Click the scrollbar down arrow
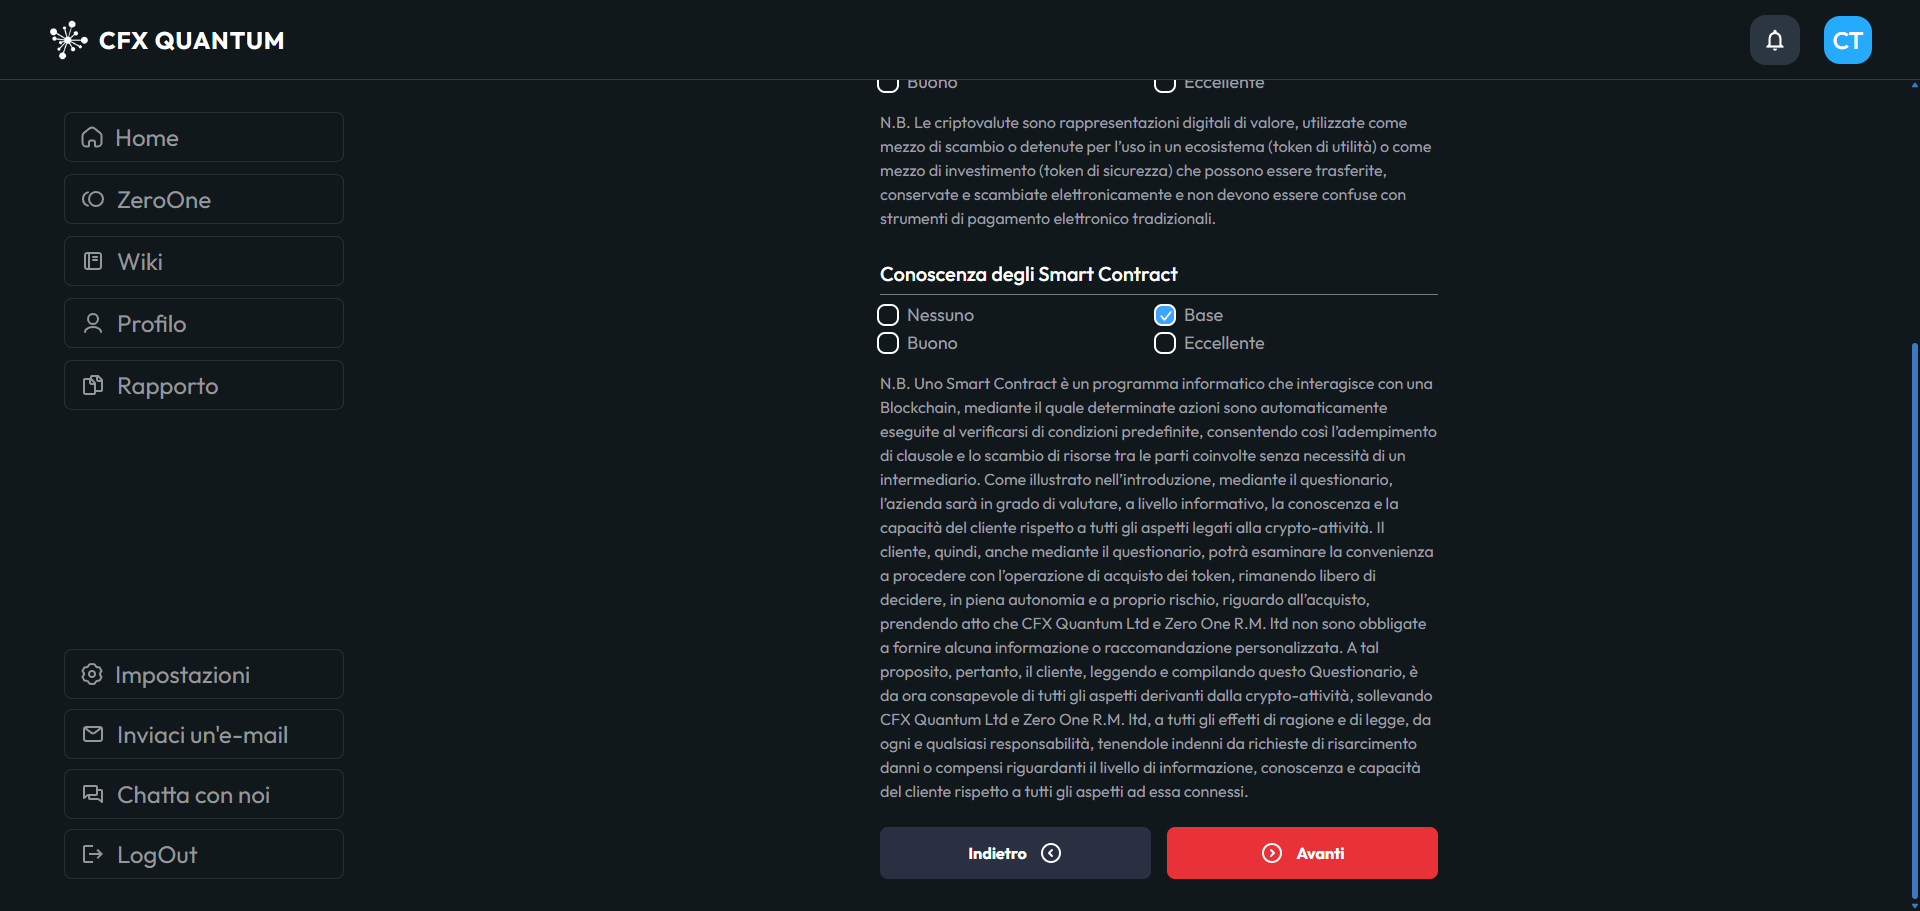Screen dimensions: 1920x911 pos(1914,906)
